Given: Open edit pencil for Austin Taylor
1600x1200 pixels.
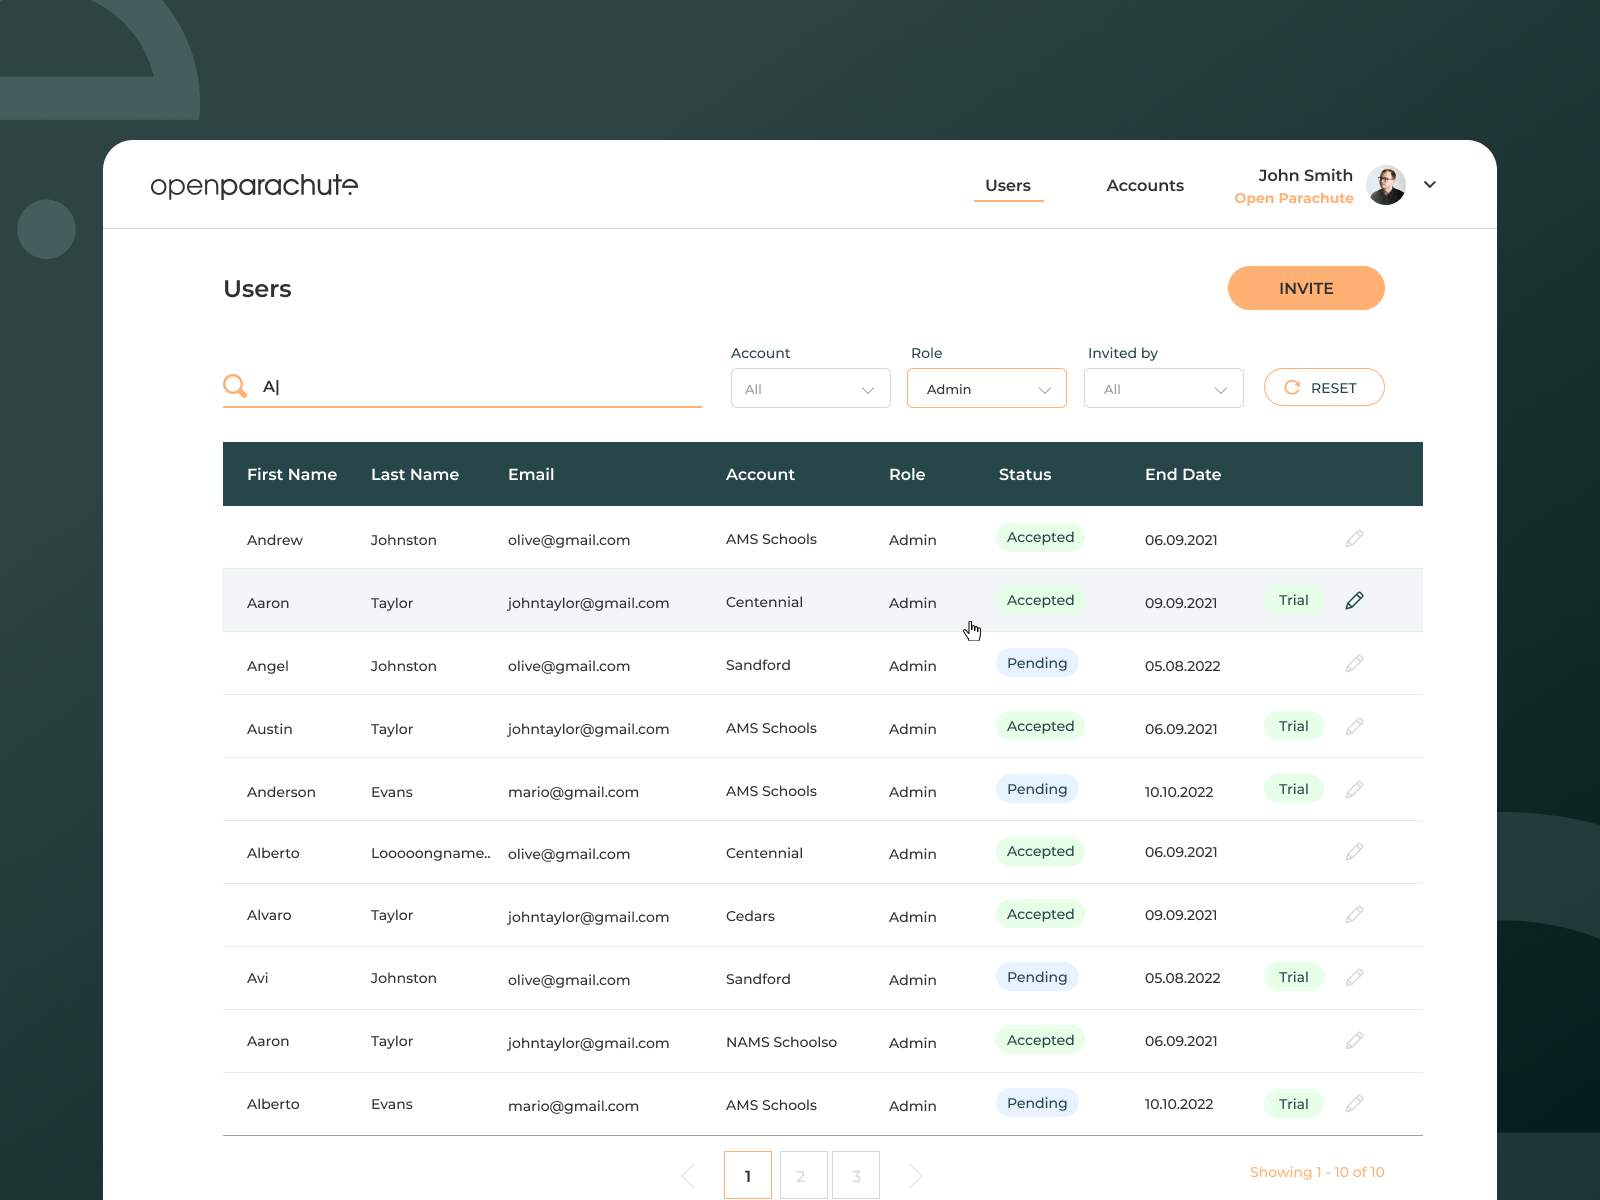Looking at the screenshot, I should coord(1354,727).
